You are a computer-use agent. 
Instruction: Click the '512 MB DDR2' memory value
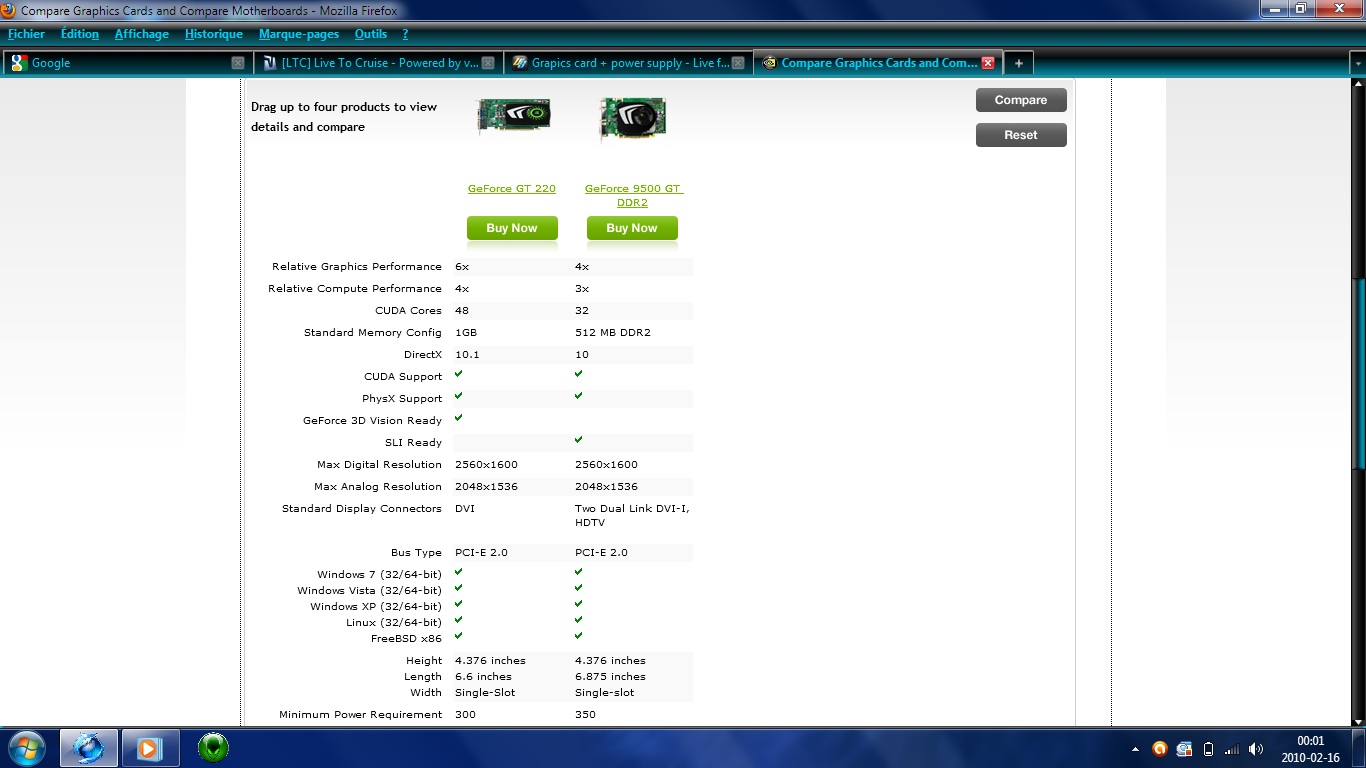[x=613, y=333]
